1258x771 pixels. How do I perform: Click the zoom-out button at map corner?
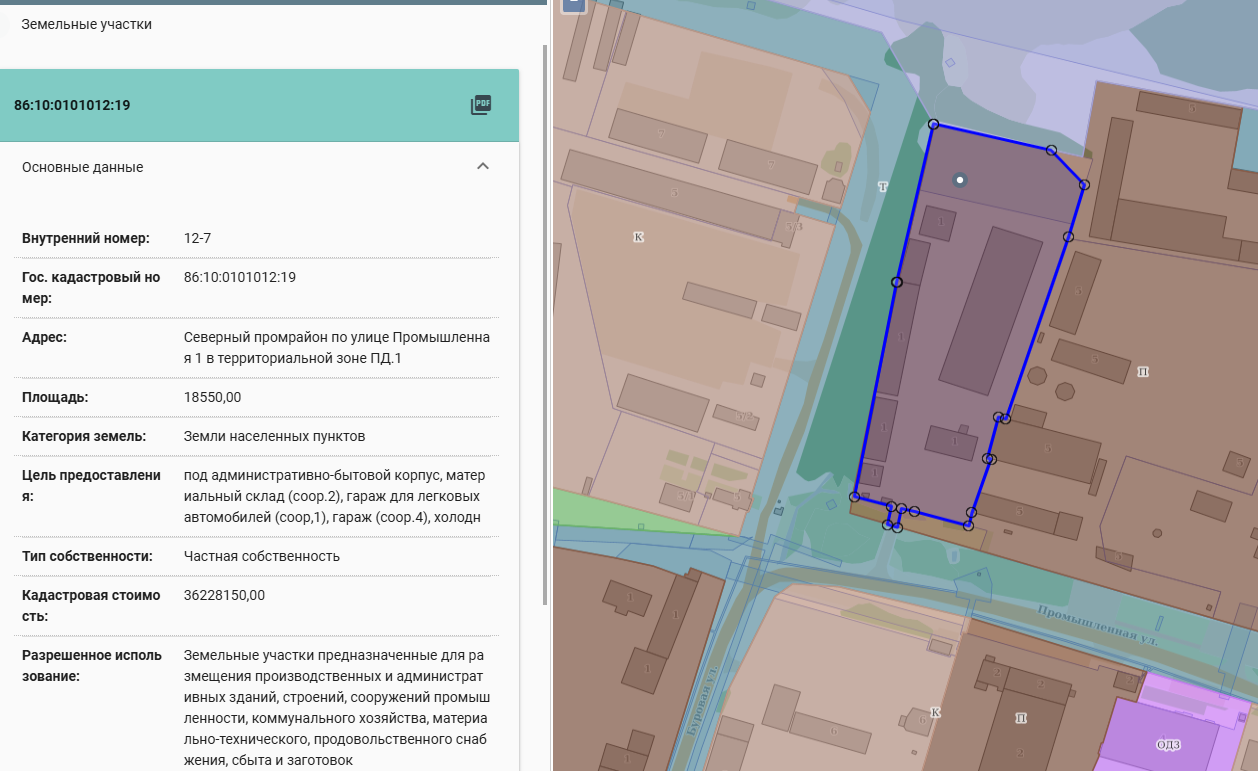coord(573,4)
